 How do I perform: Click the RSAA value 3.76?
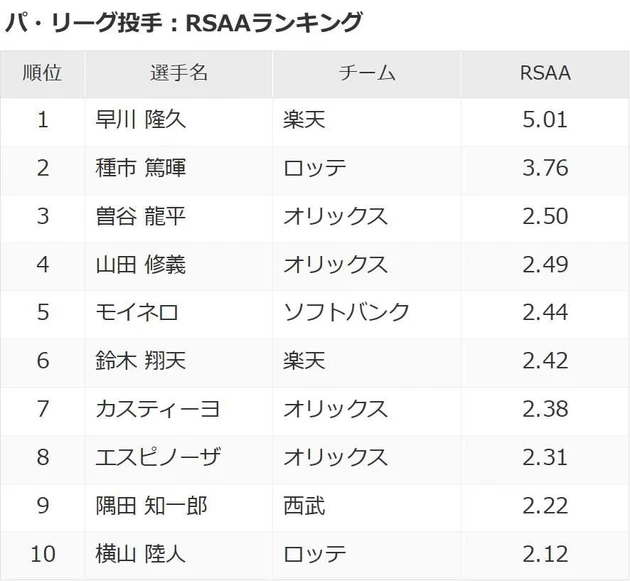coord(545,168)
